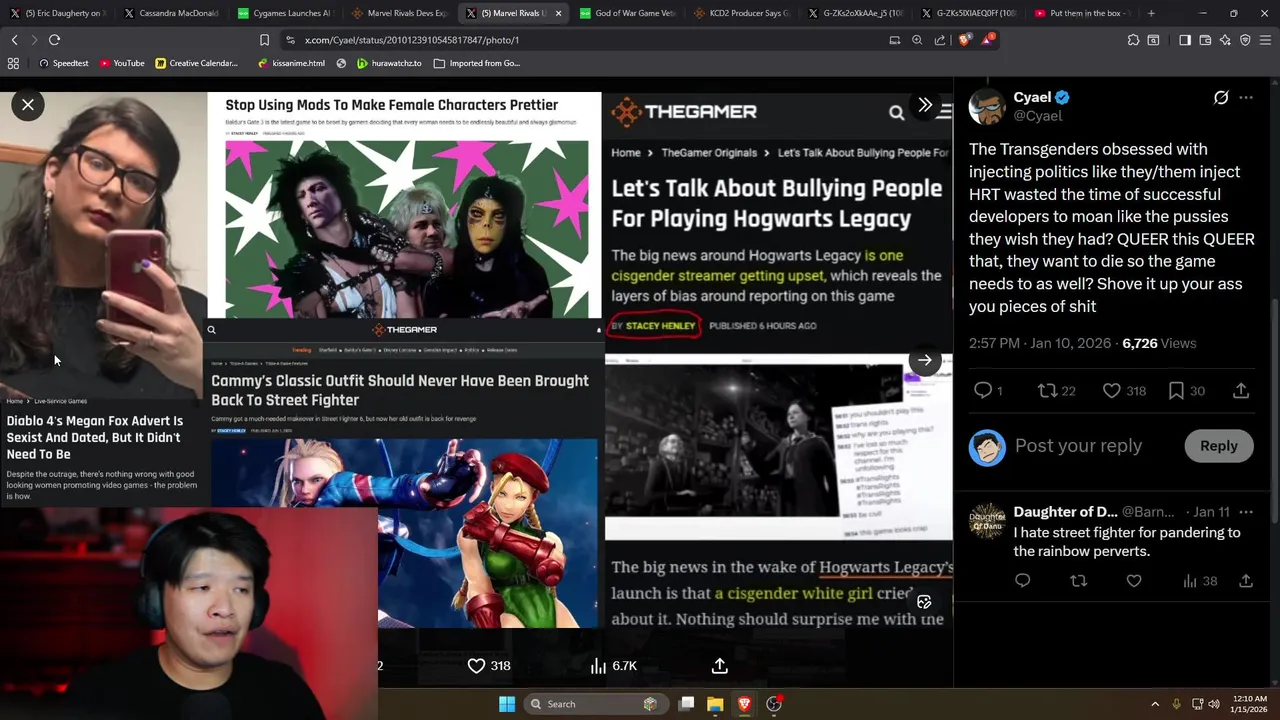The width and height of the screenshot is (1280, 720).
Task: Switch to the Marvel Rivals Devs tab
Action: pos(398,13)
